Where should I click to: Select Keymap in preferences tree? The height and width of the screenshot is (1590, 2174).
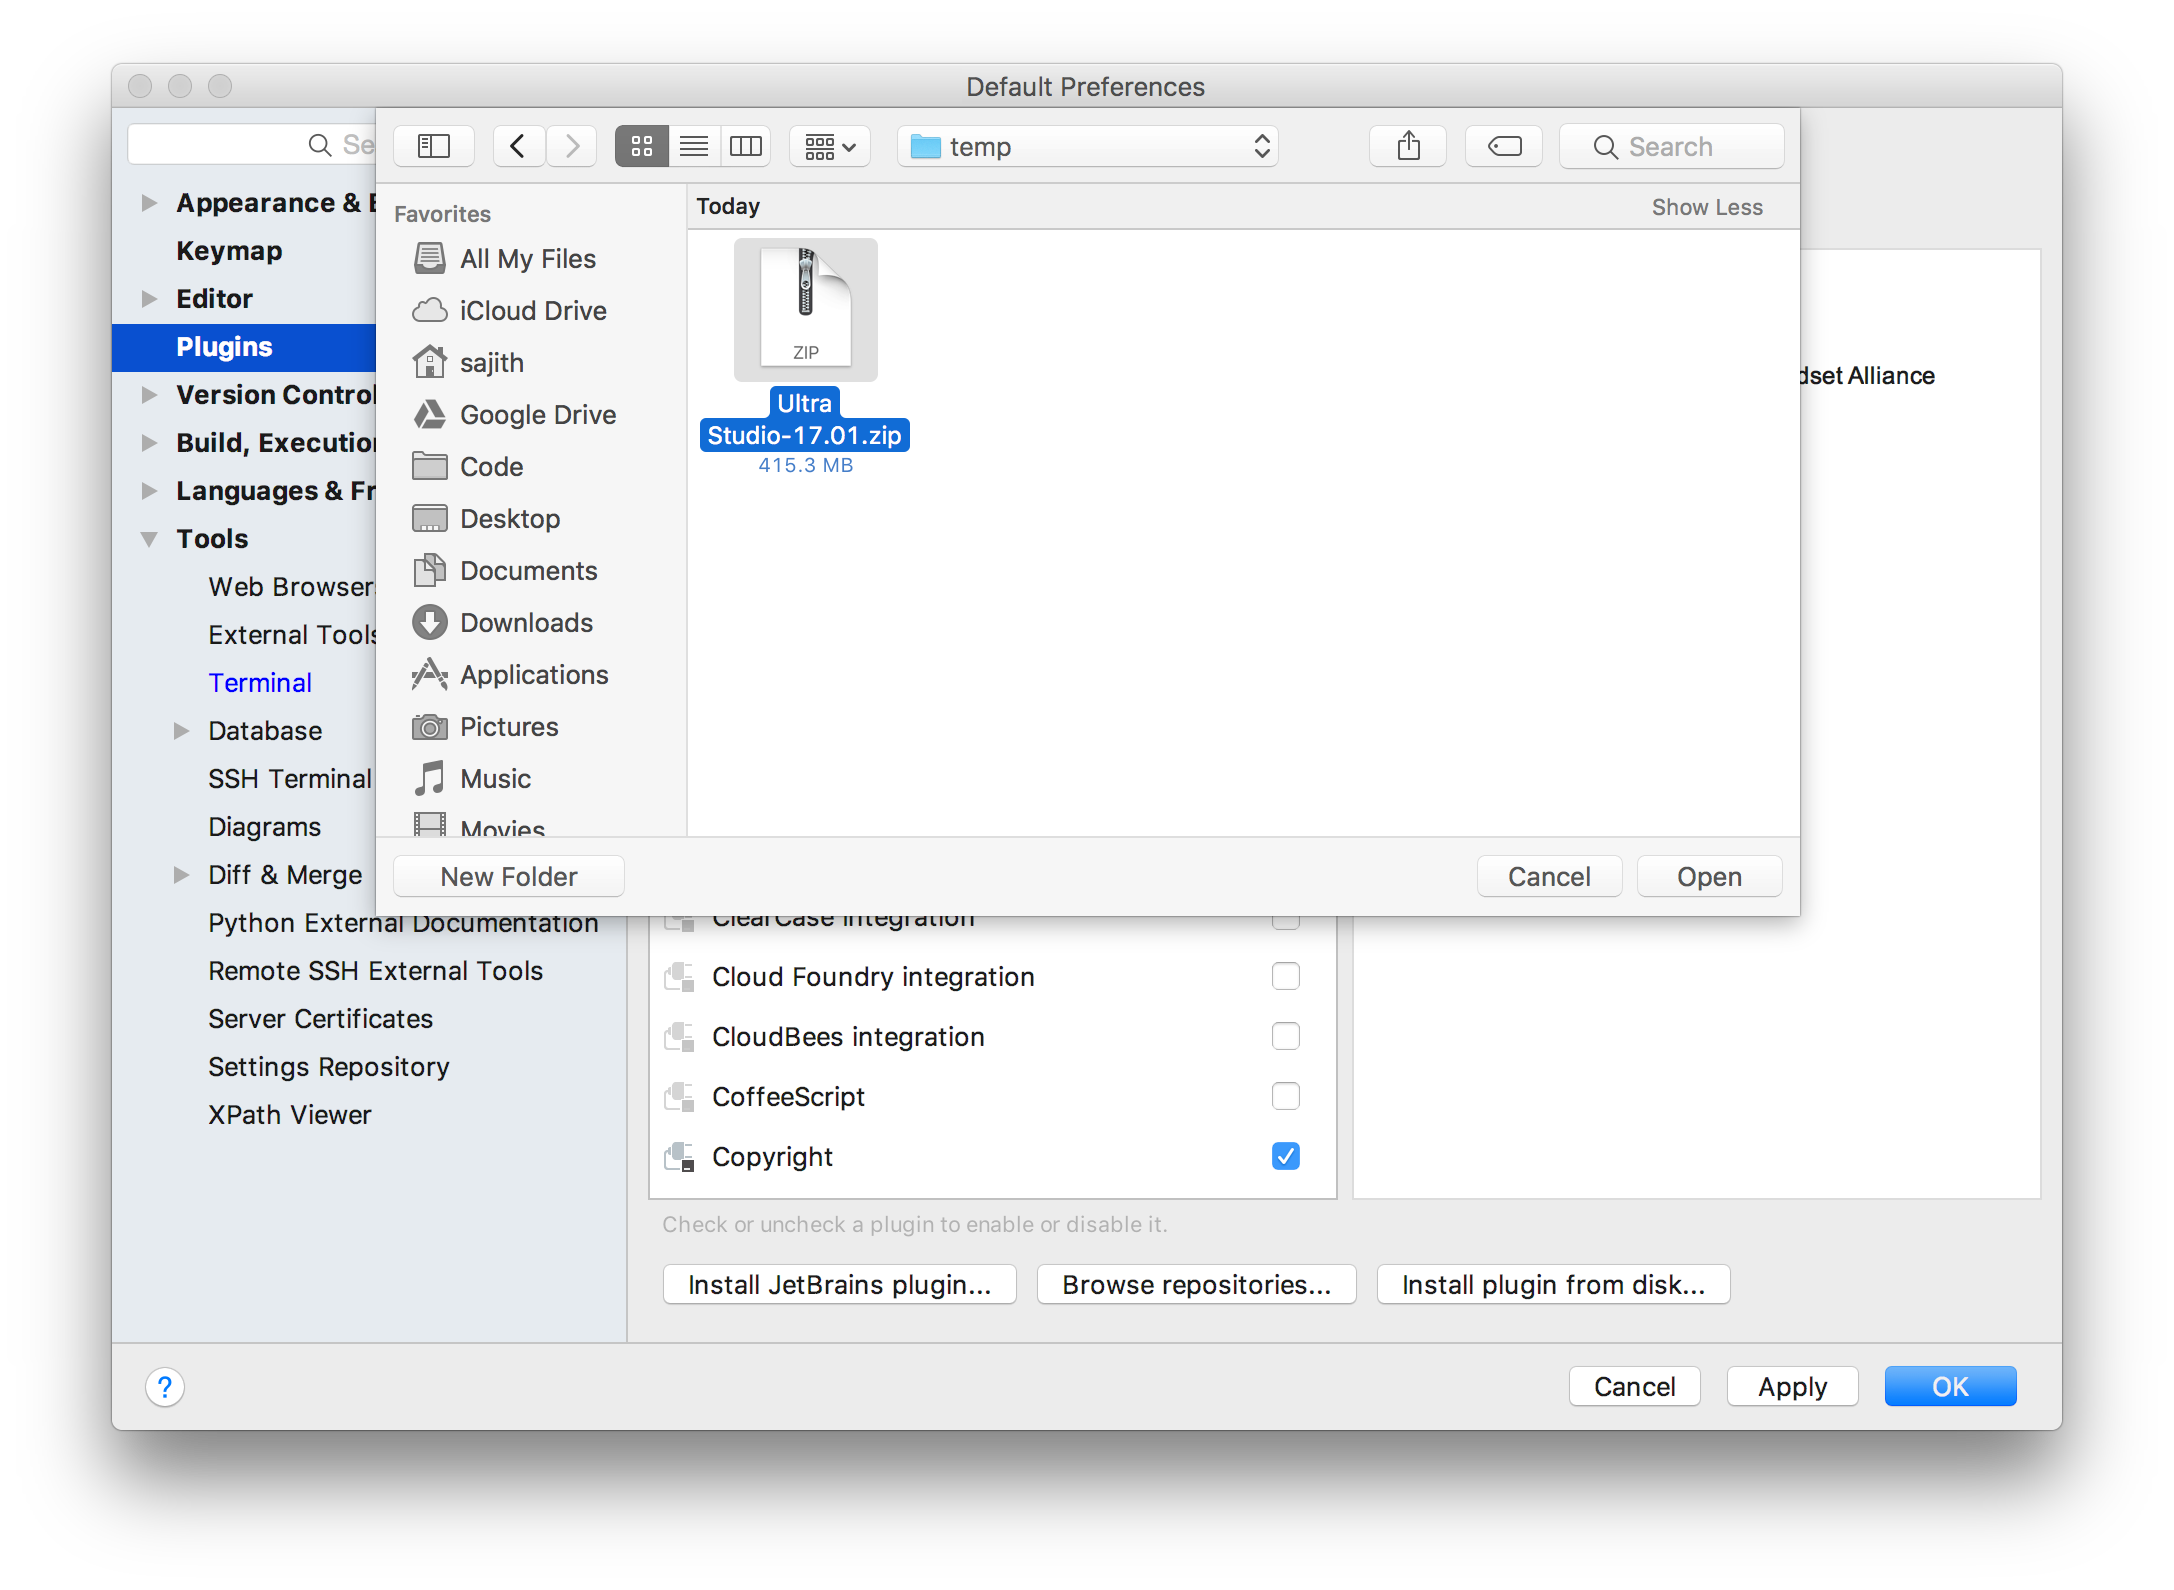pos(229,250)
